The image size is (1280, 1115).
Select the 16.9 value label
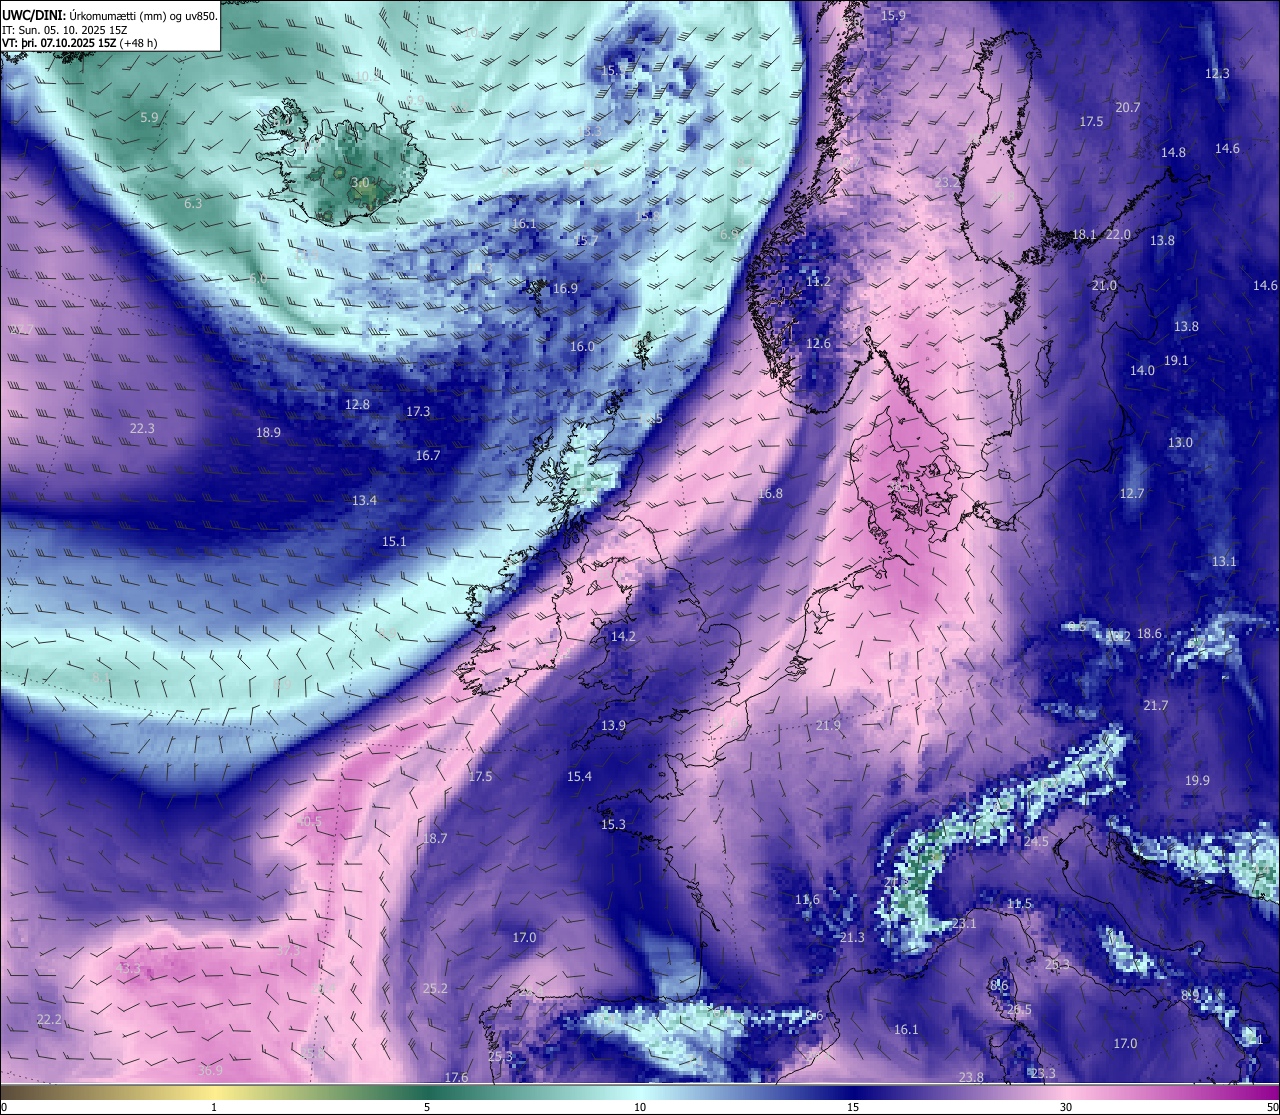click(x=565, y=289)
